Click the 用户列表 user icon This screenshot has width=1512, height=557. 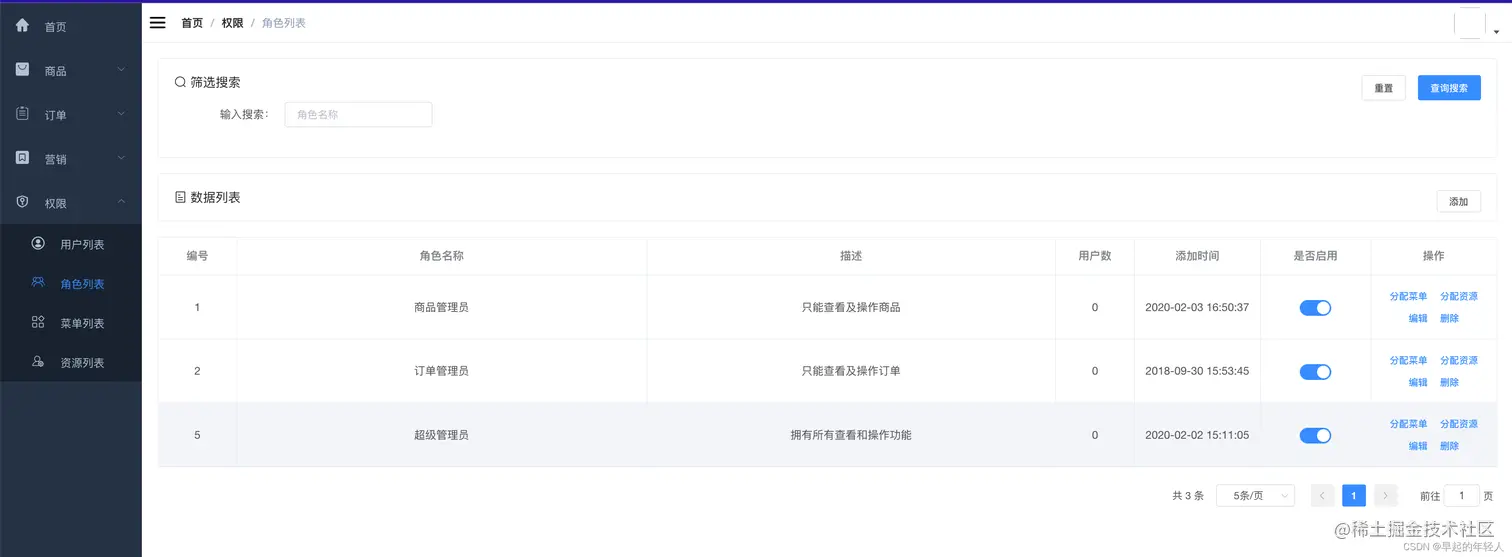(x=38, y=243)
